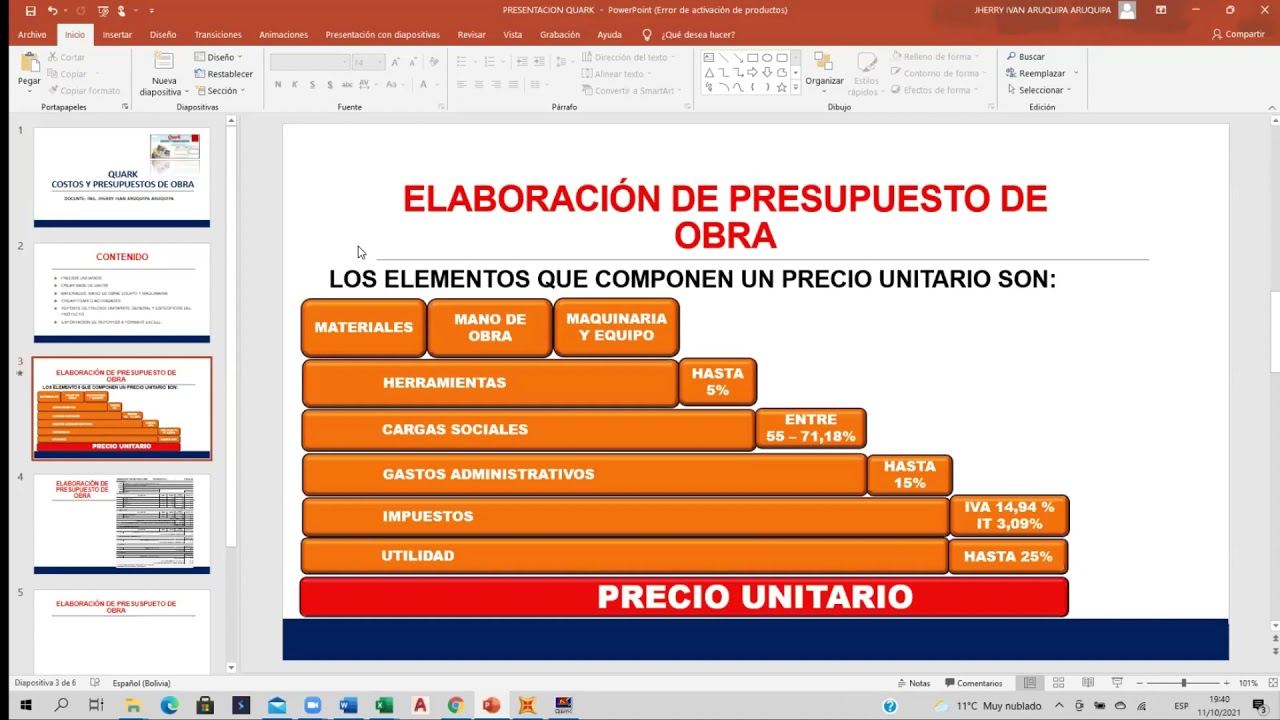This screenshot has height=720, width=1280.
Task: Click the clear formatting icon
Action: pyautogui.click(x=434, y=62)
